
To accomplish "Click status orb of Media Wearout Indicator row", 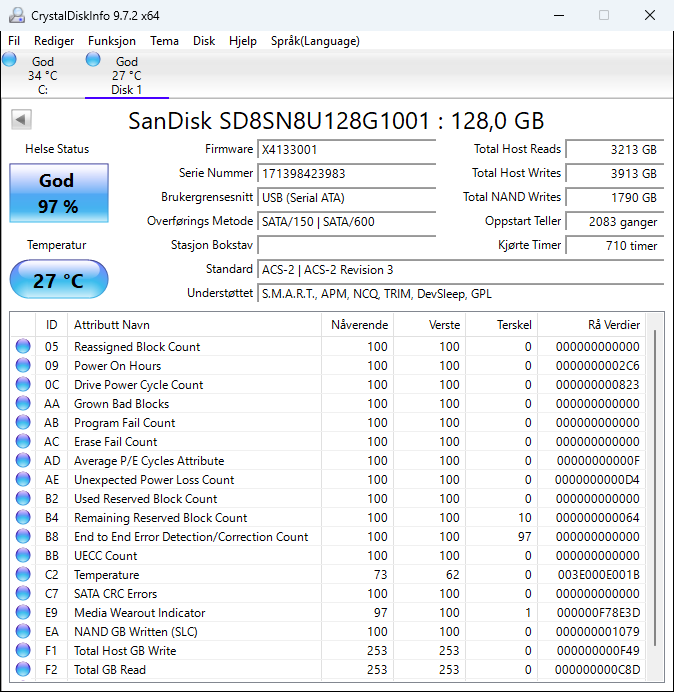I will click(x=23, y=612).
